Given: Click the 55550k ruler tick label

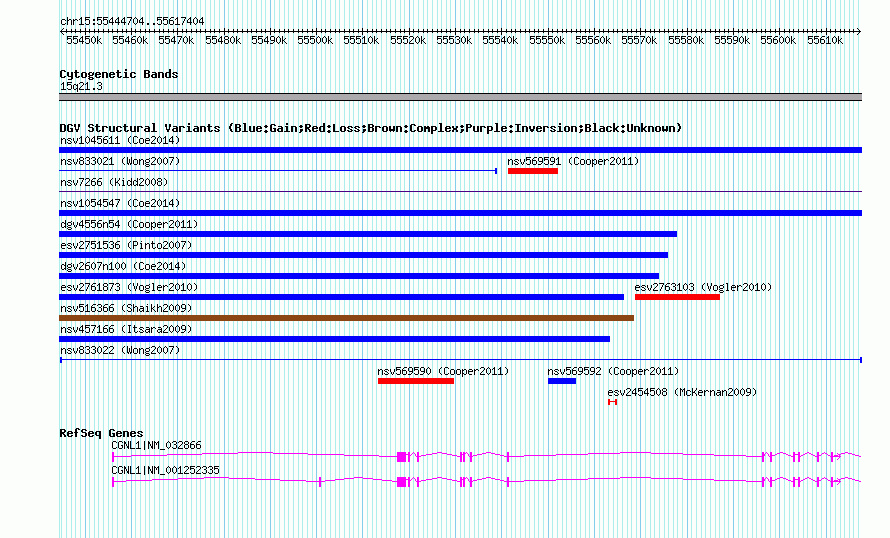Looking at the screenshot, I should point(547,40).
